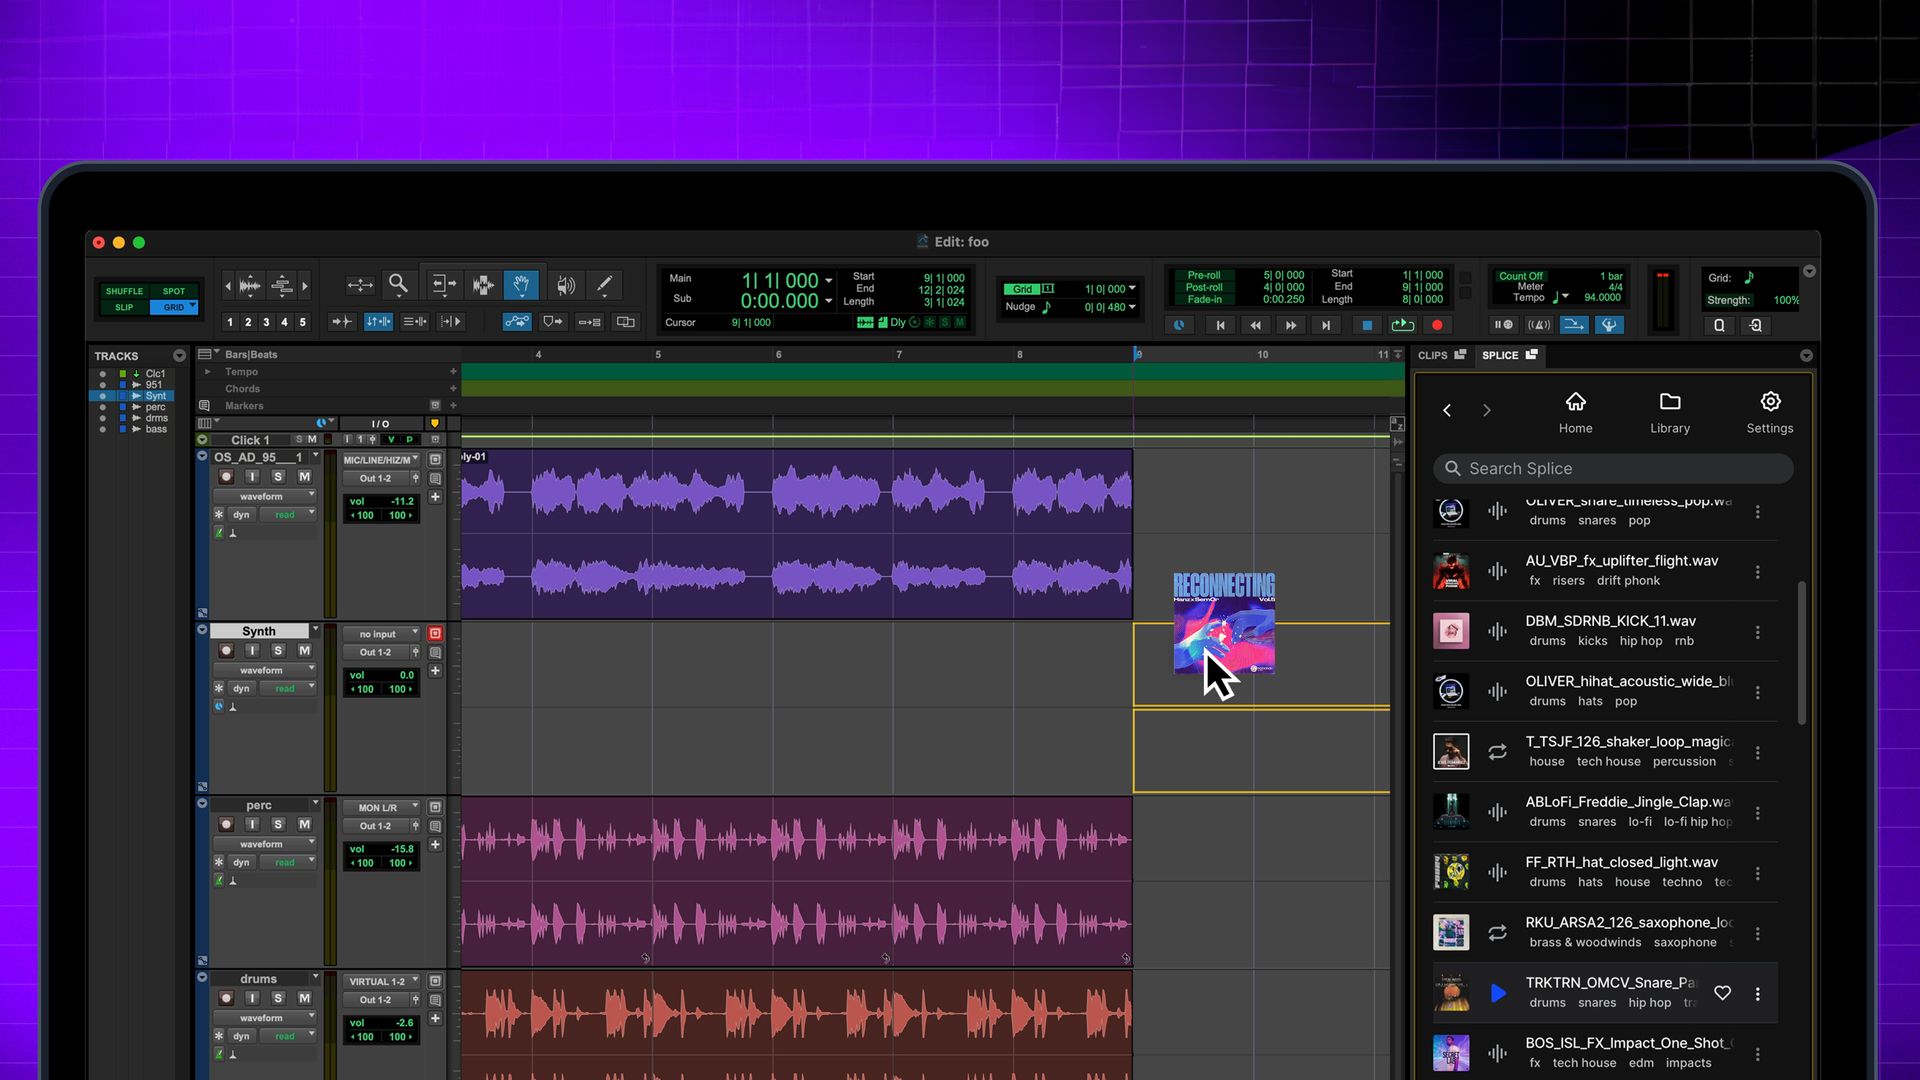Open the Splice Library panel
Viewport: 1920px width, 1080px height.
(1669, 410)
